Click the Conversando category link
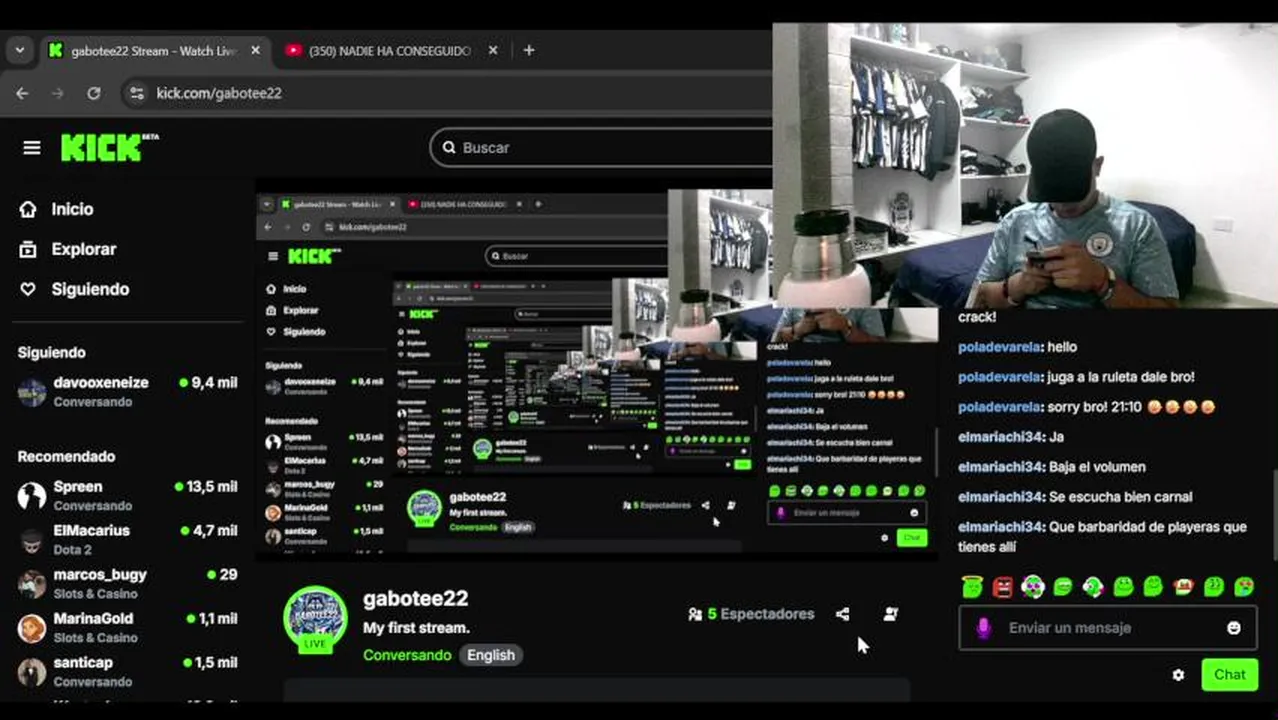Image resolution: width=1278 pixels, height=720 pixels. tap(407, 655)
